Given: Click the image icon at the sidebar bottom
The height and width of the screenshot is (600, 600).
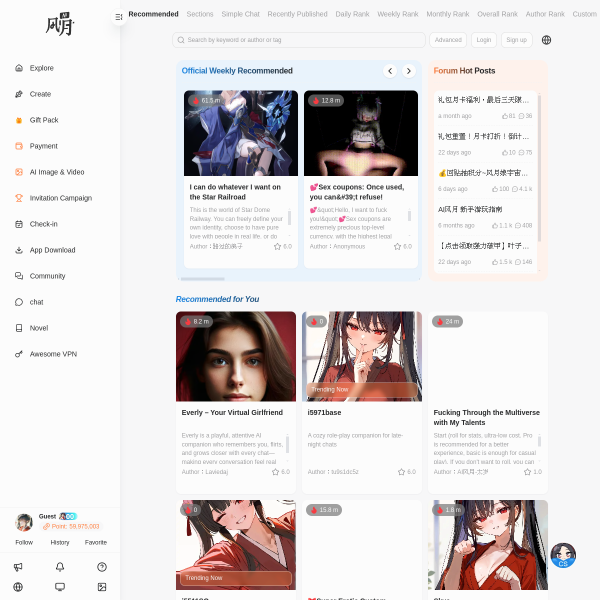Looking at the screenshot, I should click(x=102, y=587).
